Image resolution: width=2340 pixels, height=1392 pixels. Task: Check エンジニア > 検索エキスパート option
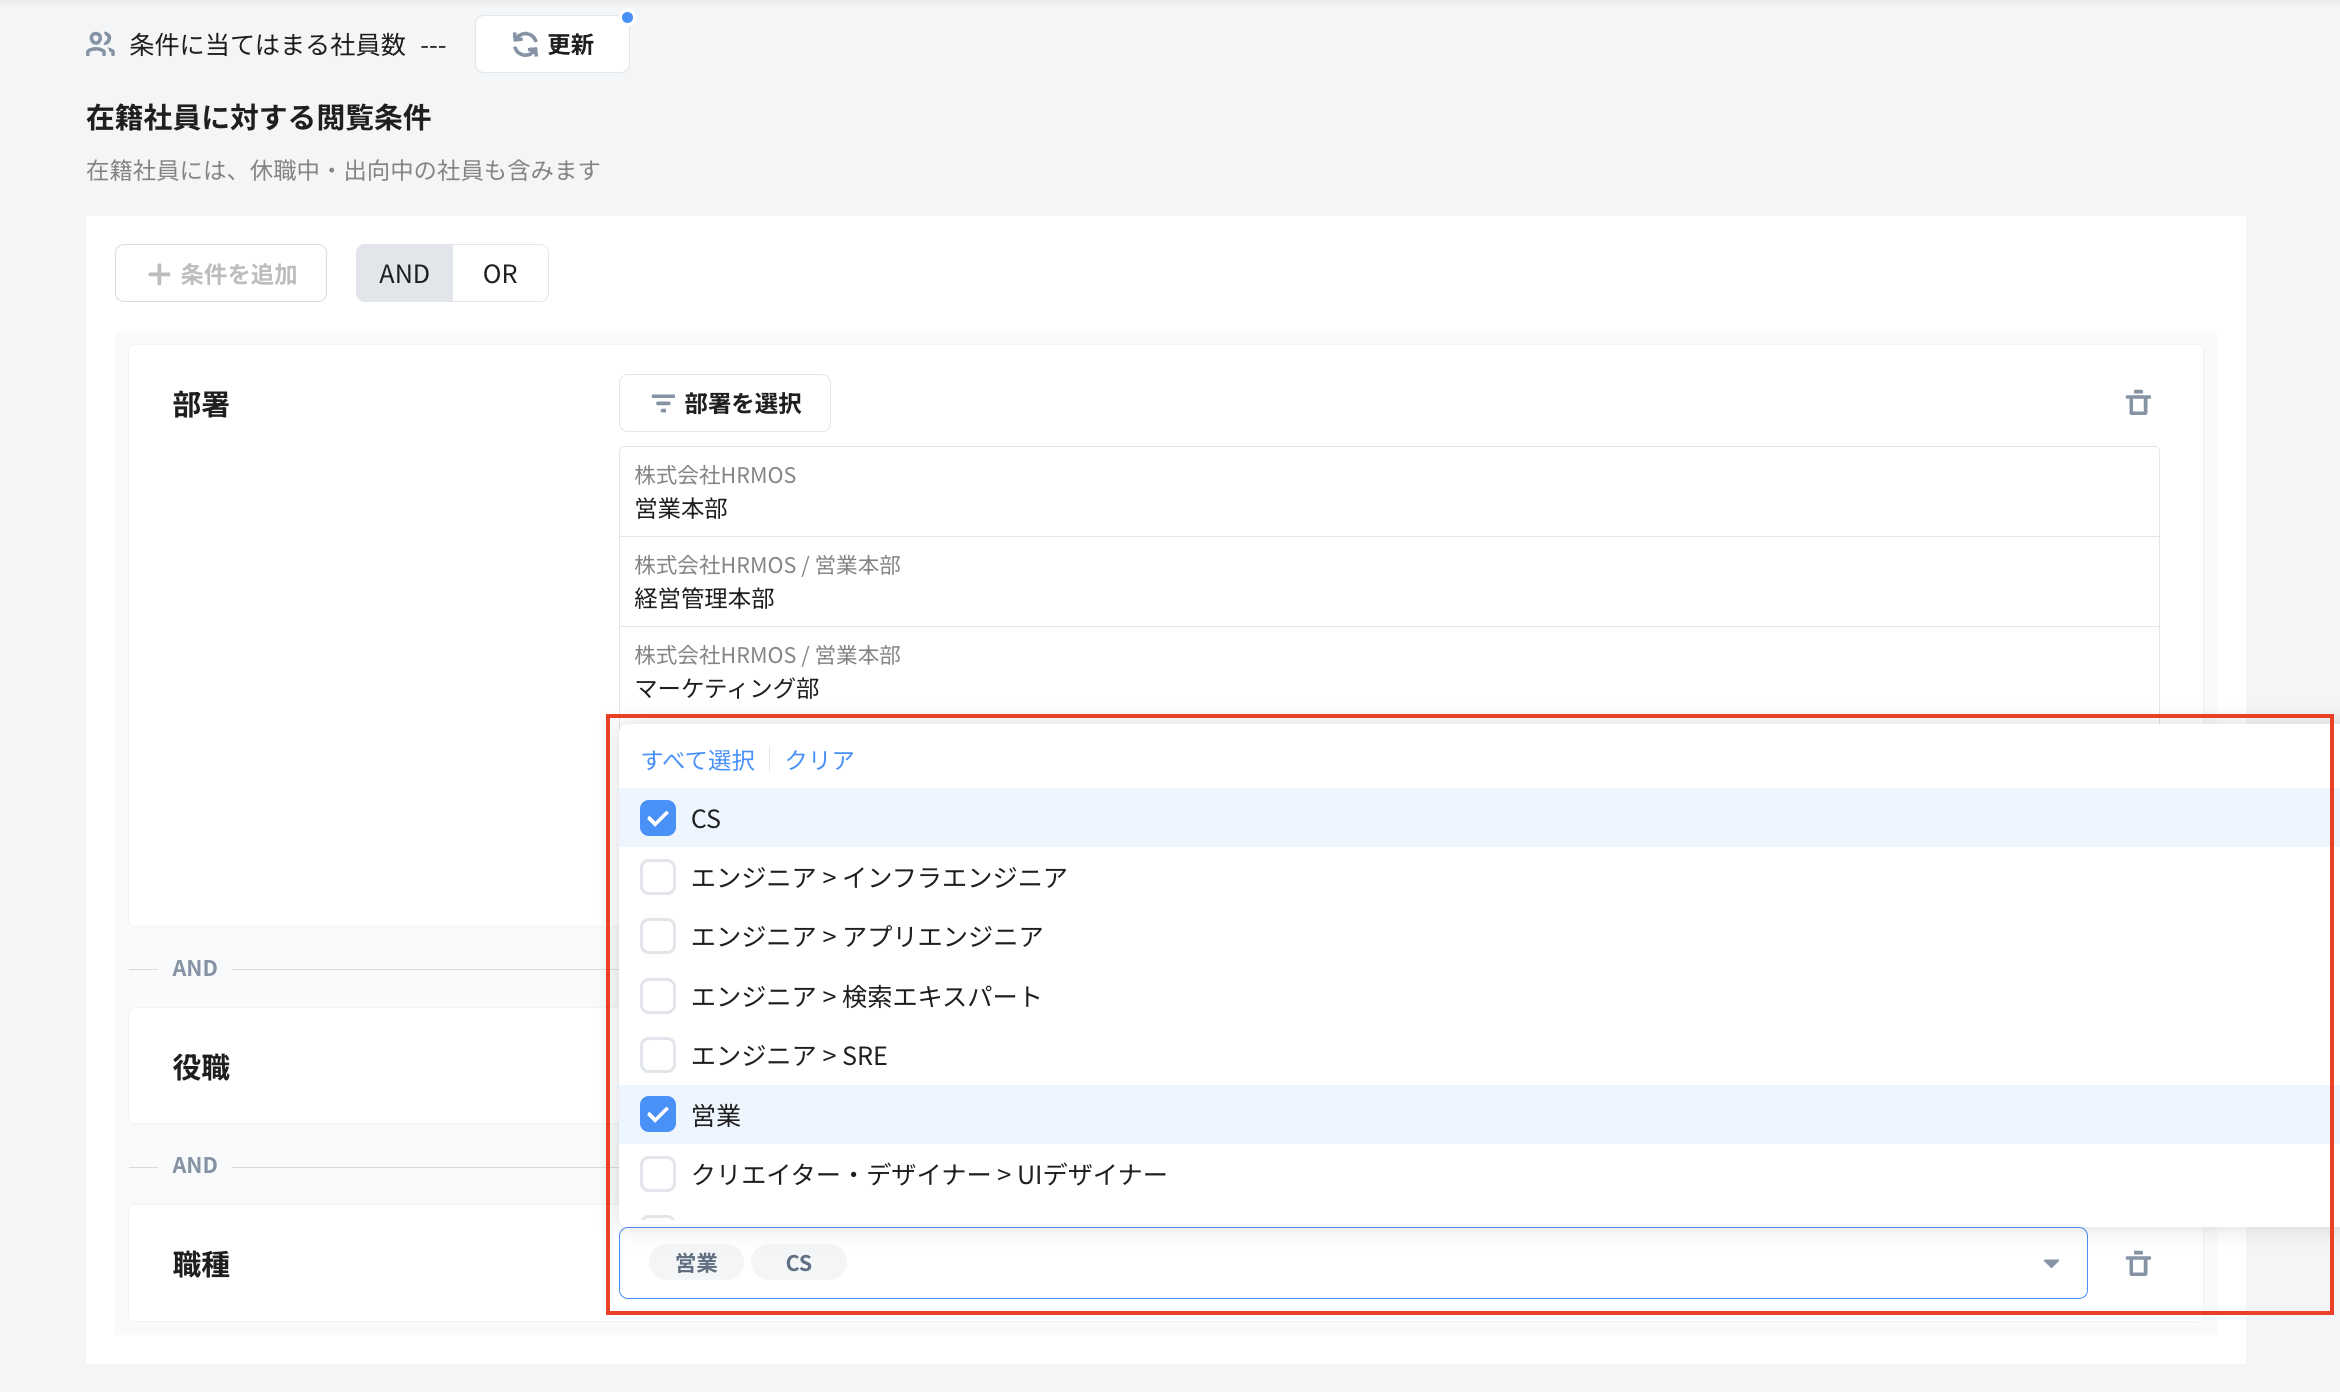(x=658, y=996)
